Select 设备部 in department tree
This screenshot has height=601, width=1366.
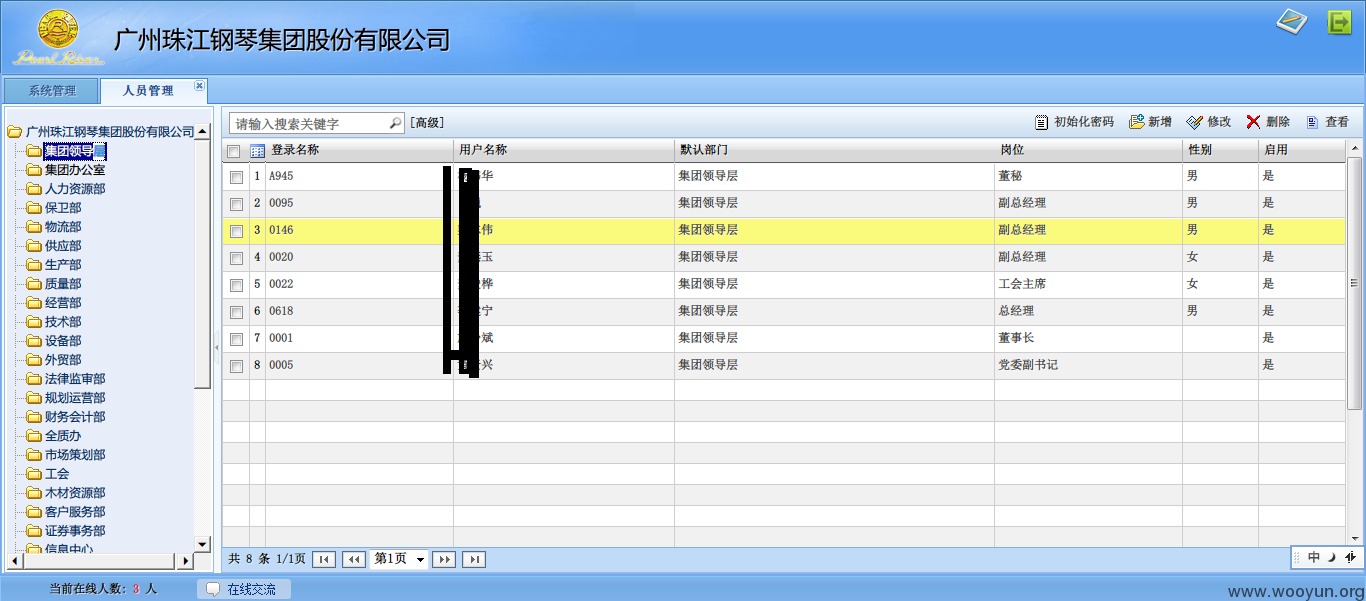point(63,341)
